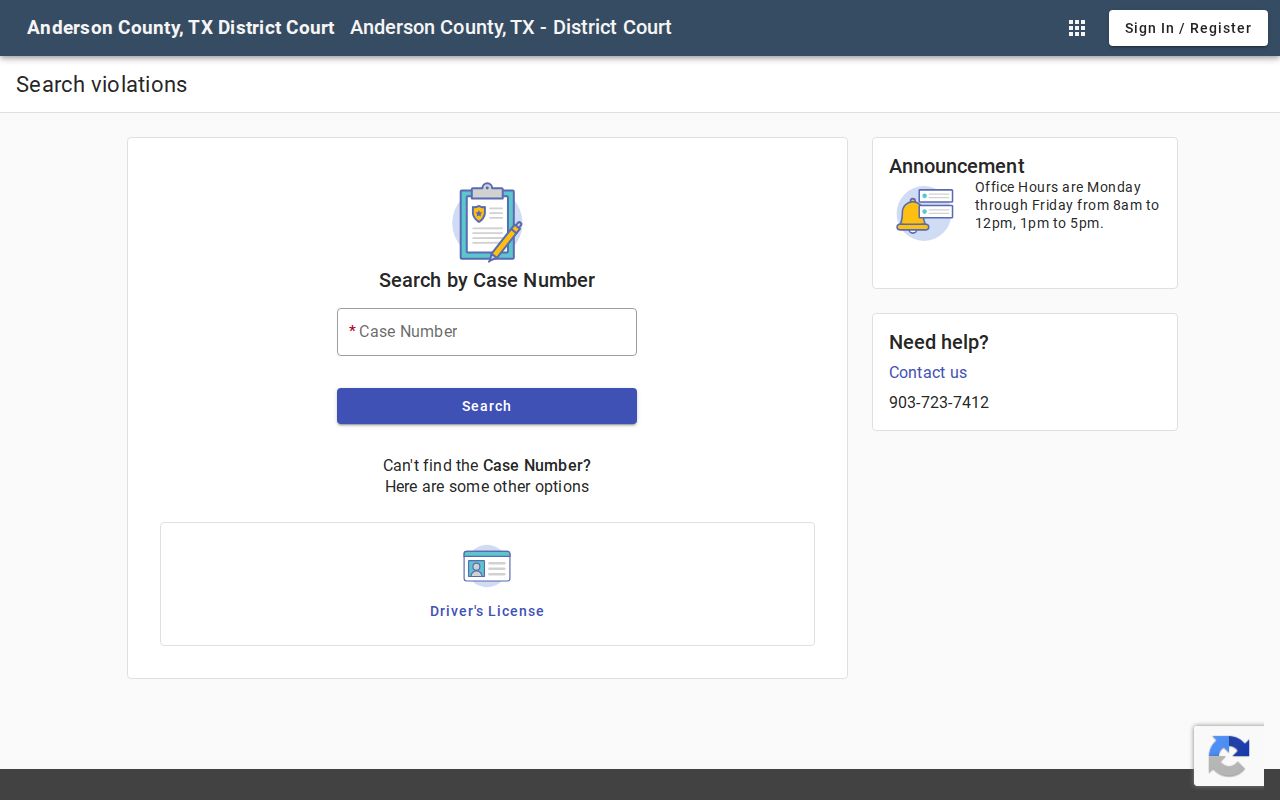Click the office hours announcement text
Image resolution: width=1280 pixels, height=800 pixels.
tap(1067, 205)
